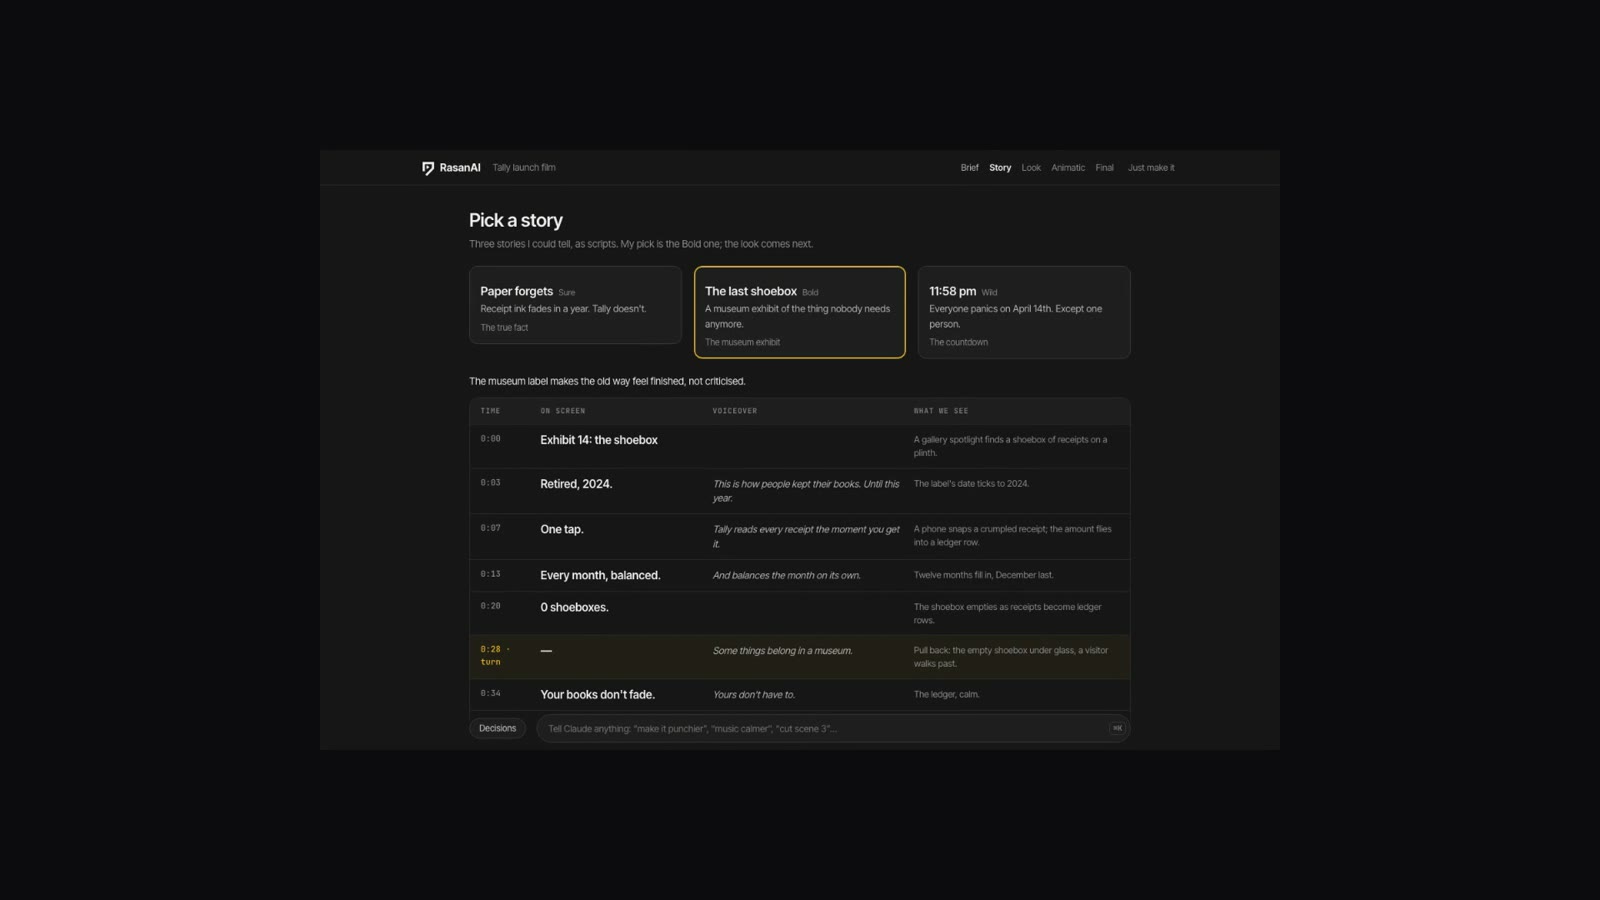Click the Tally launch film project title
The height and width of the screenshot is (900, 1600).
524,168
